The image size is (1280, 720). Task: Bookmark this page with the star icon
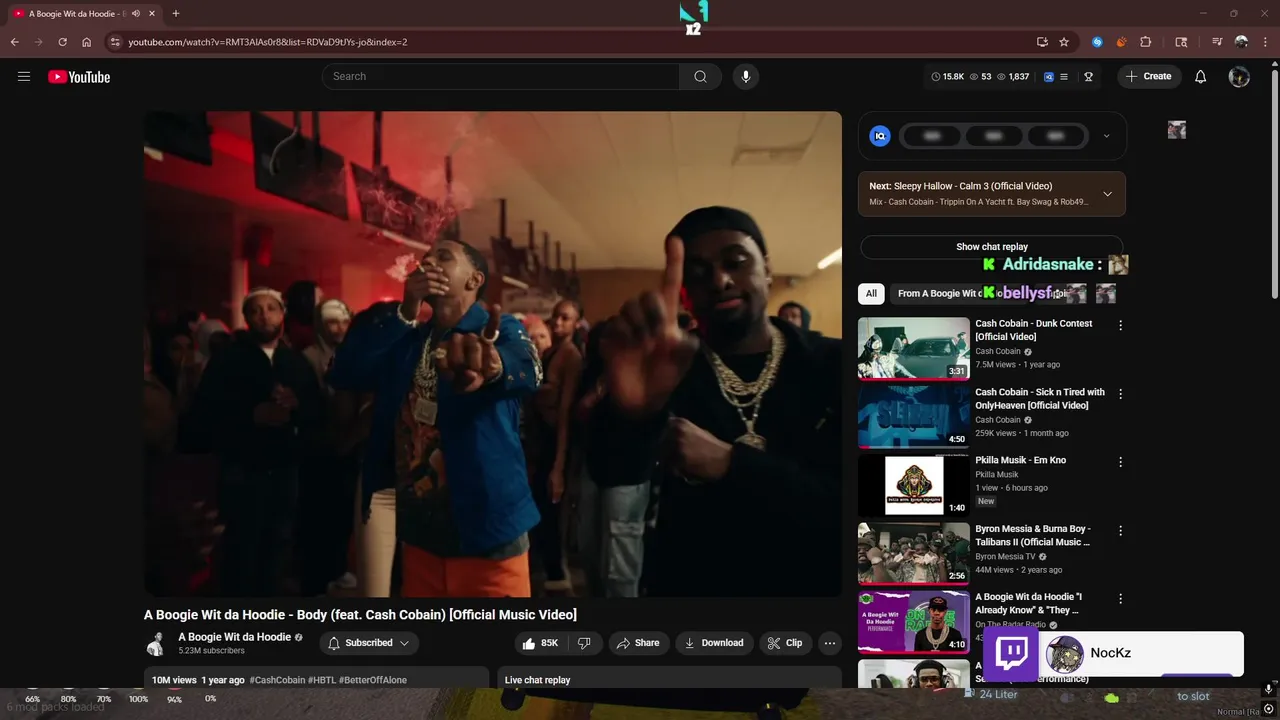tap(1064, 42)
